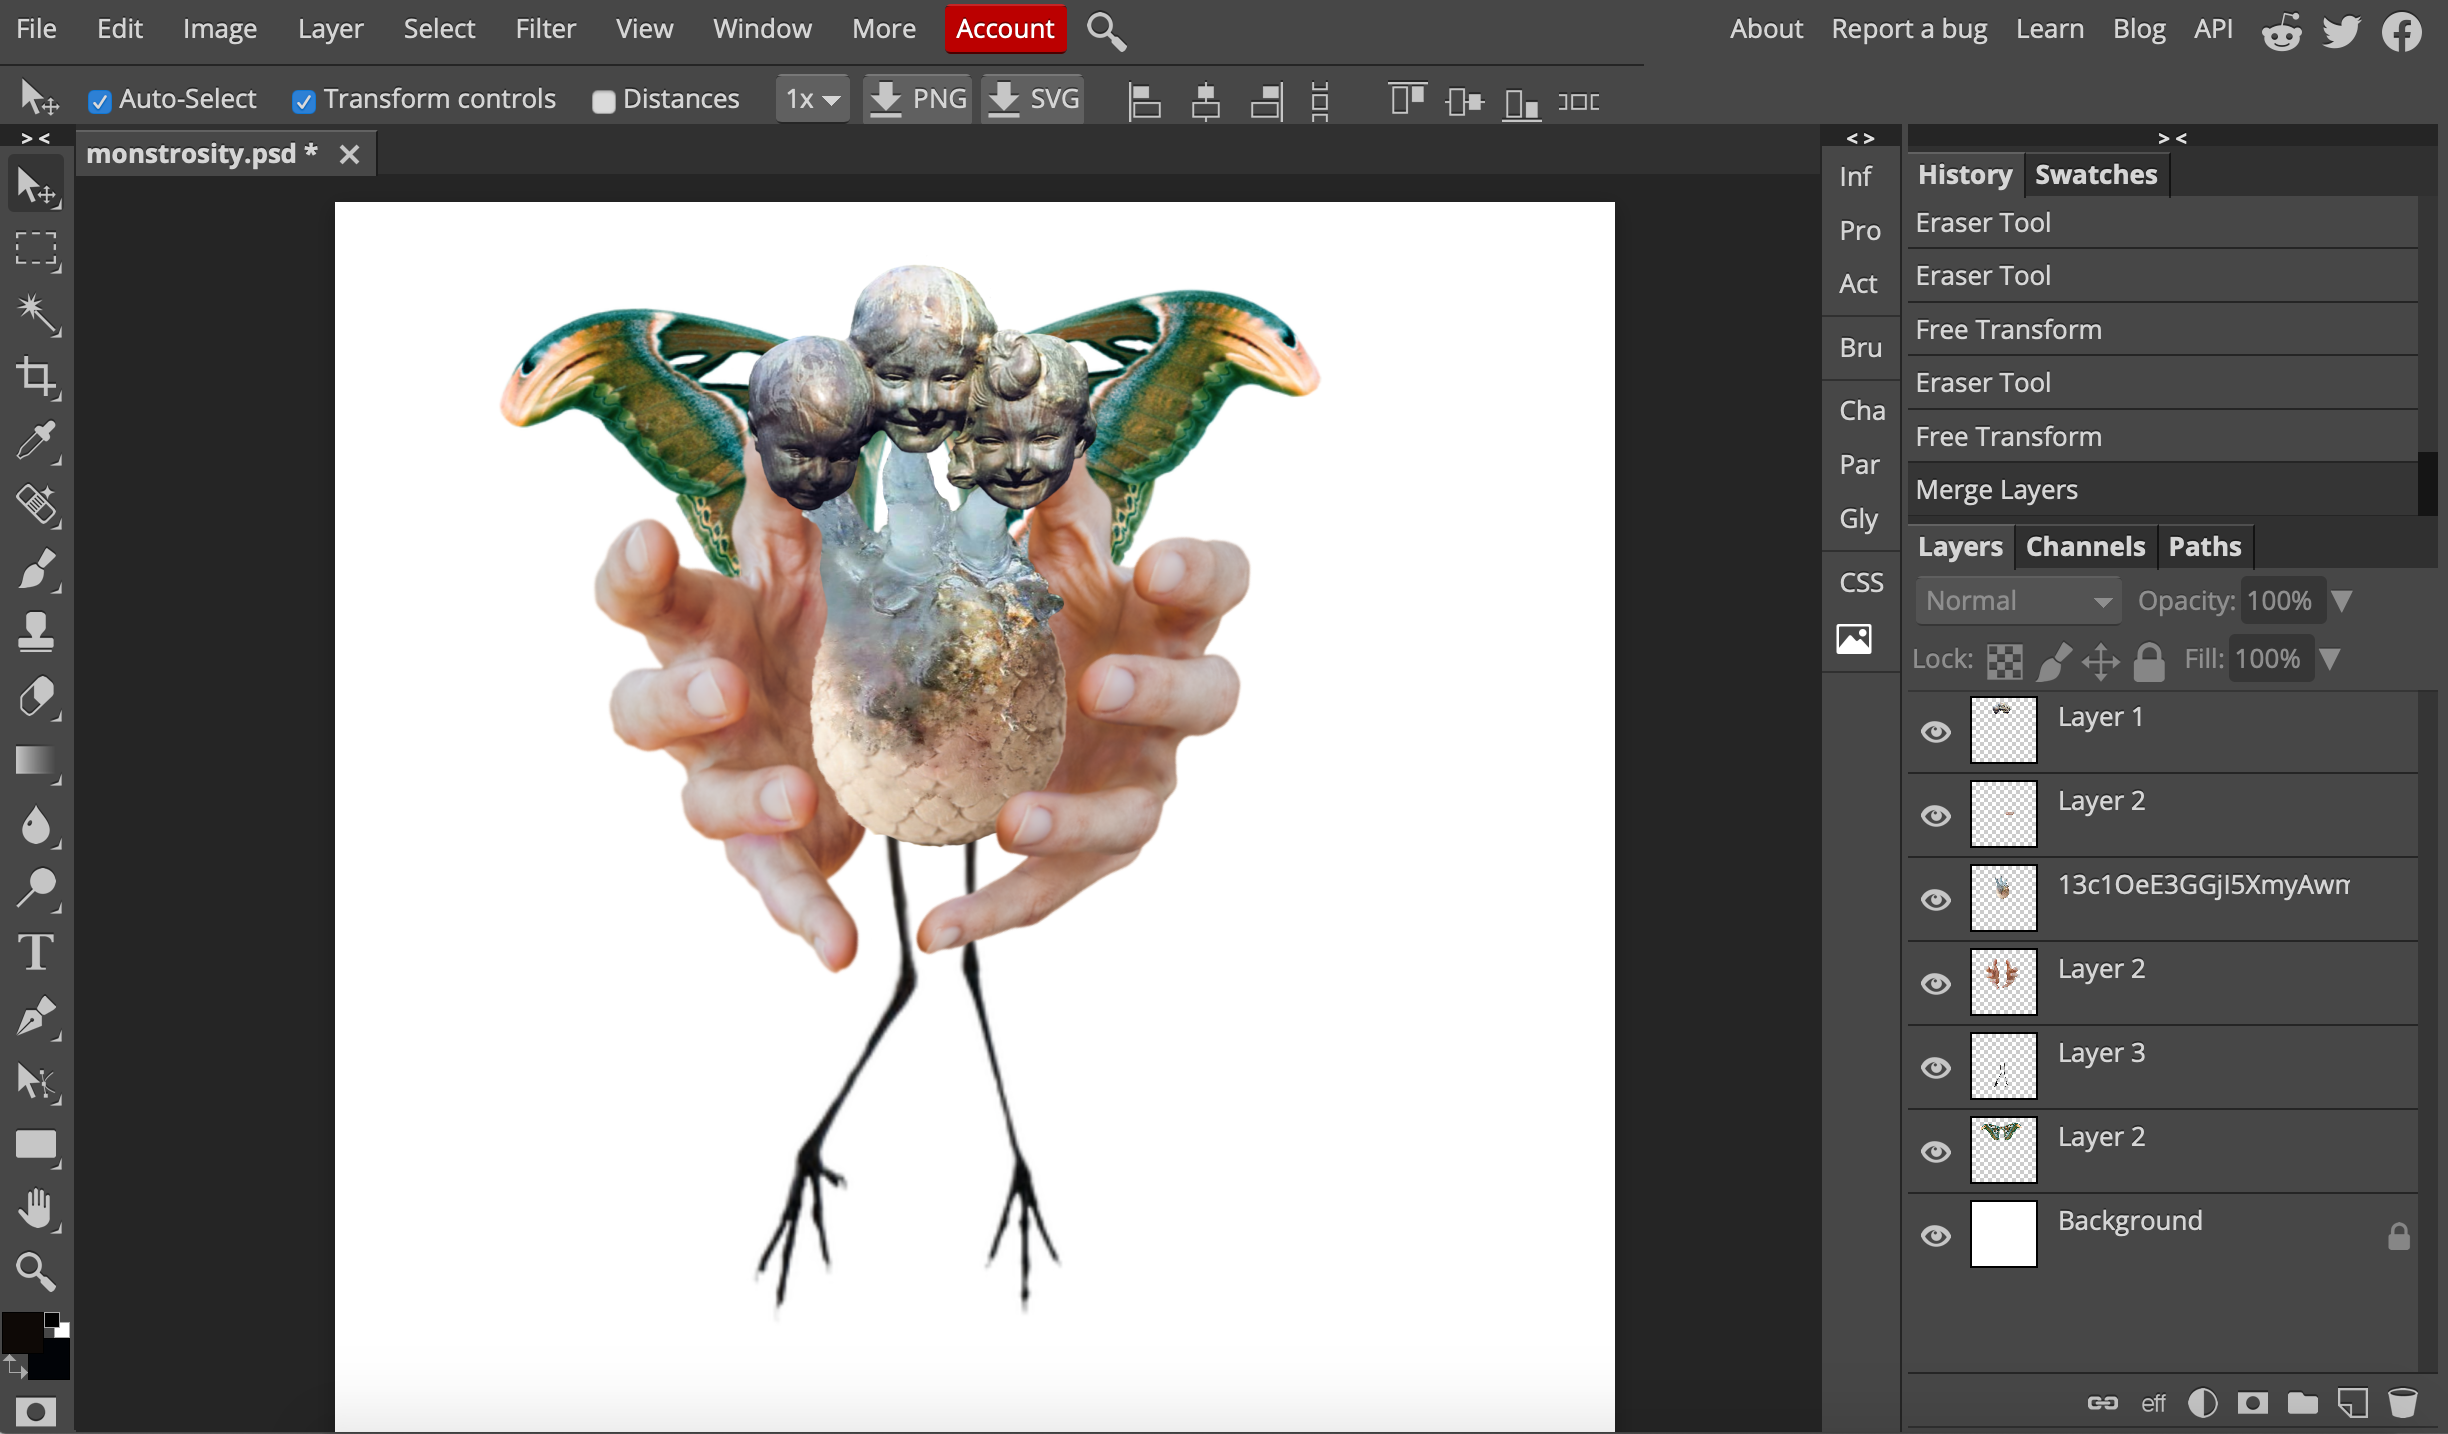Open the Filter menu
The width and height of the screenshot is (2448, 1434).
[541, 27]
